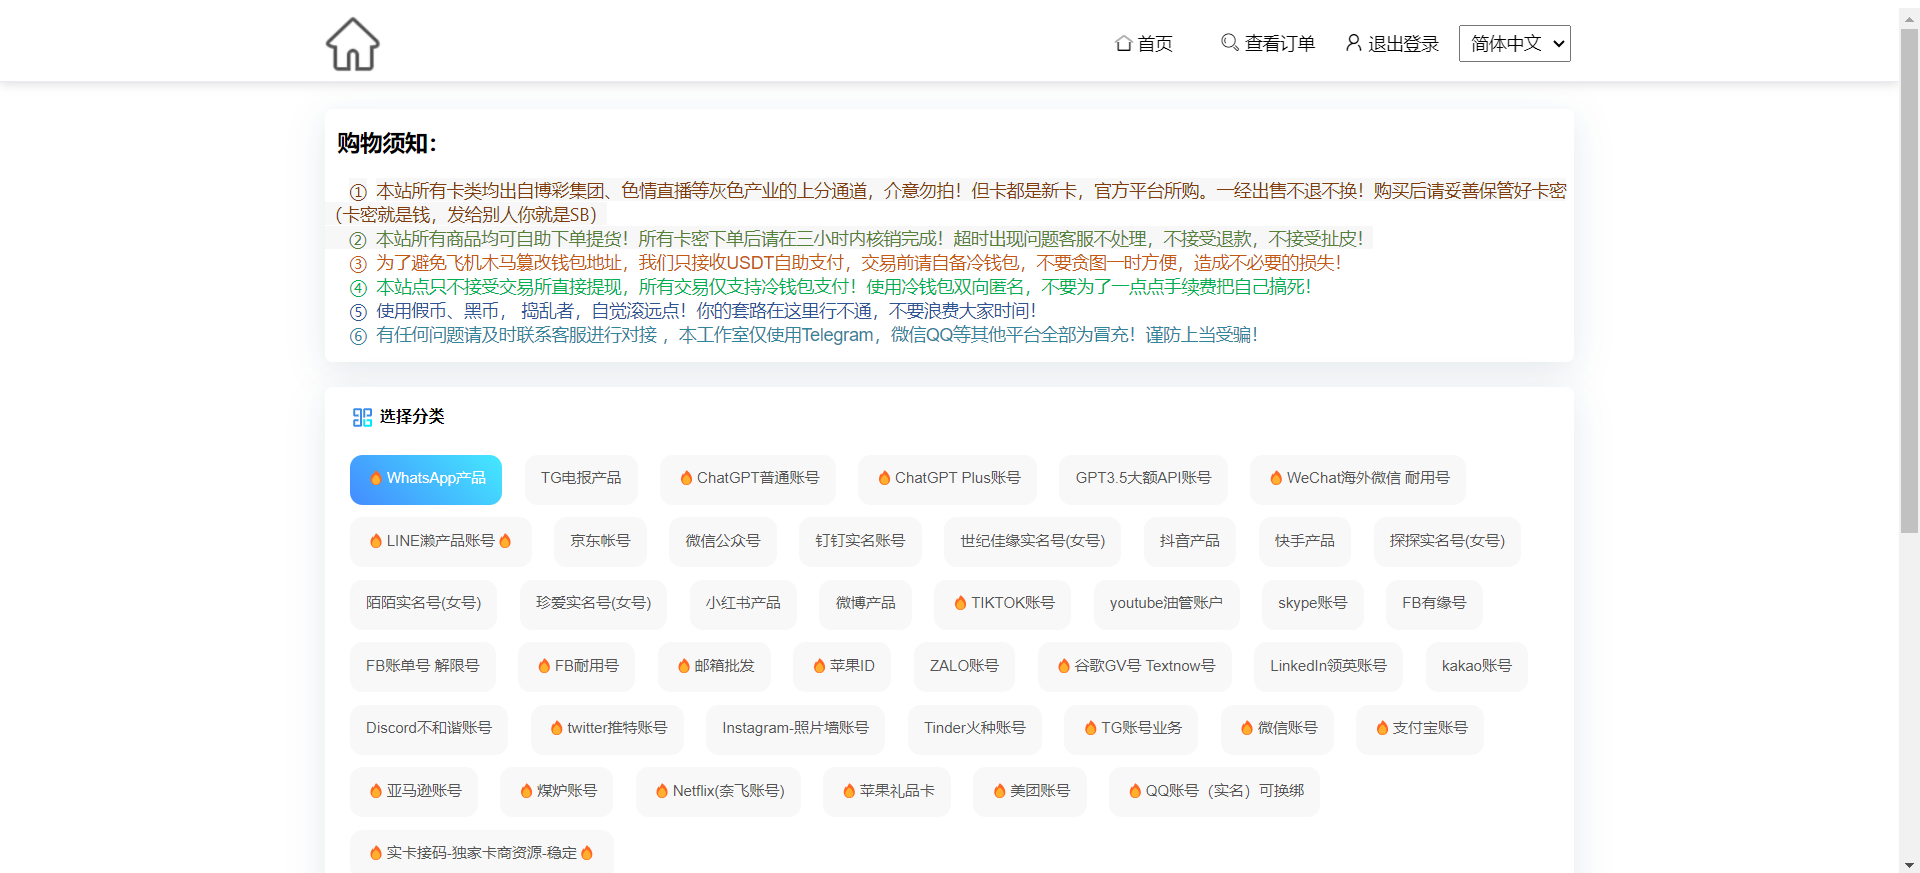Open 查看订单 order lookup
Viewport: 1920px width, 873px height.
[x=1268, y=43]
